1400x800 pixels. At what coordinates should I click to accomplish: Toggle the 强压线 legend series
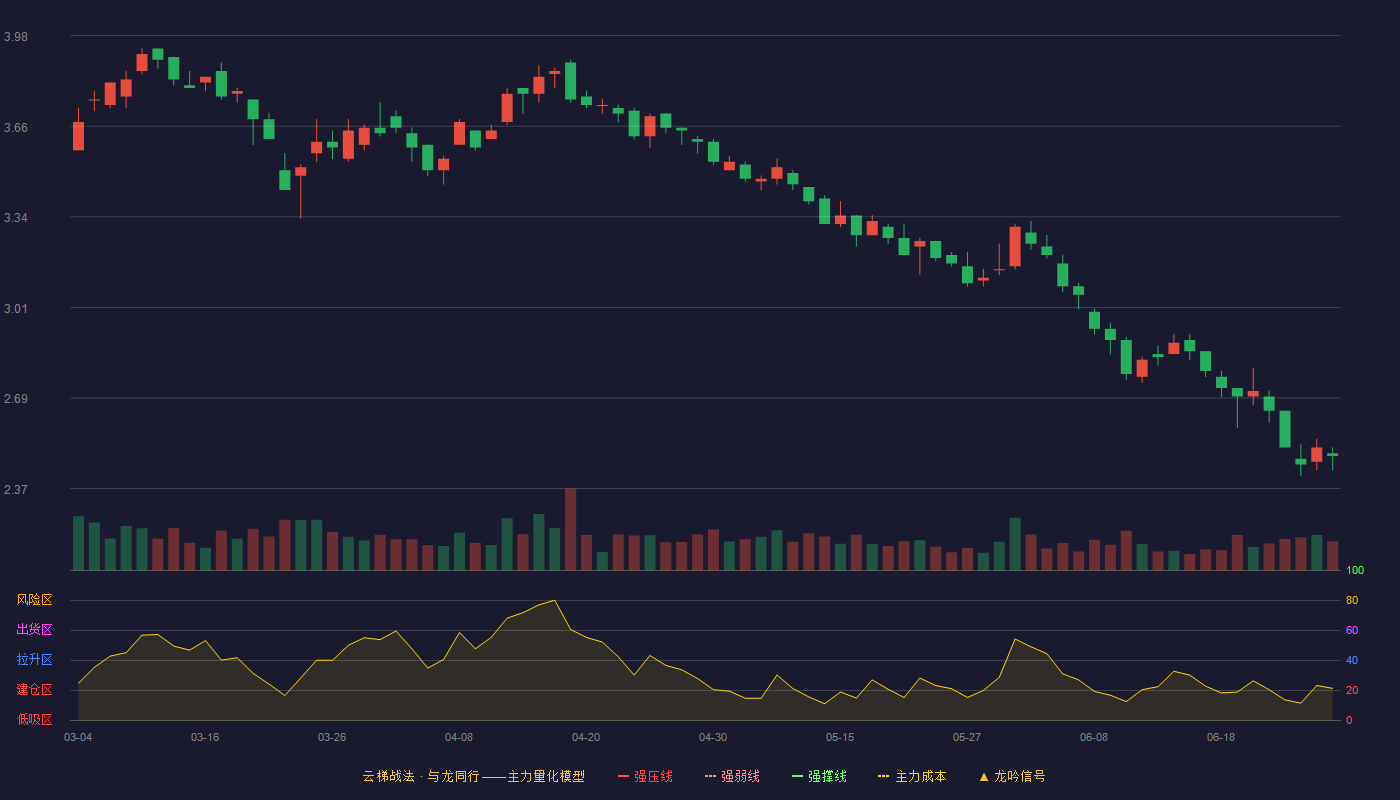tap(645, 776)
